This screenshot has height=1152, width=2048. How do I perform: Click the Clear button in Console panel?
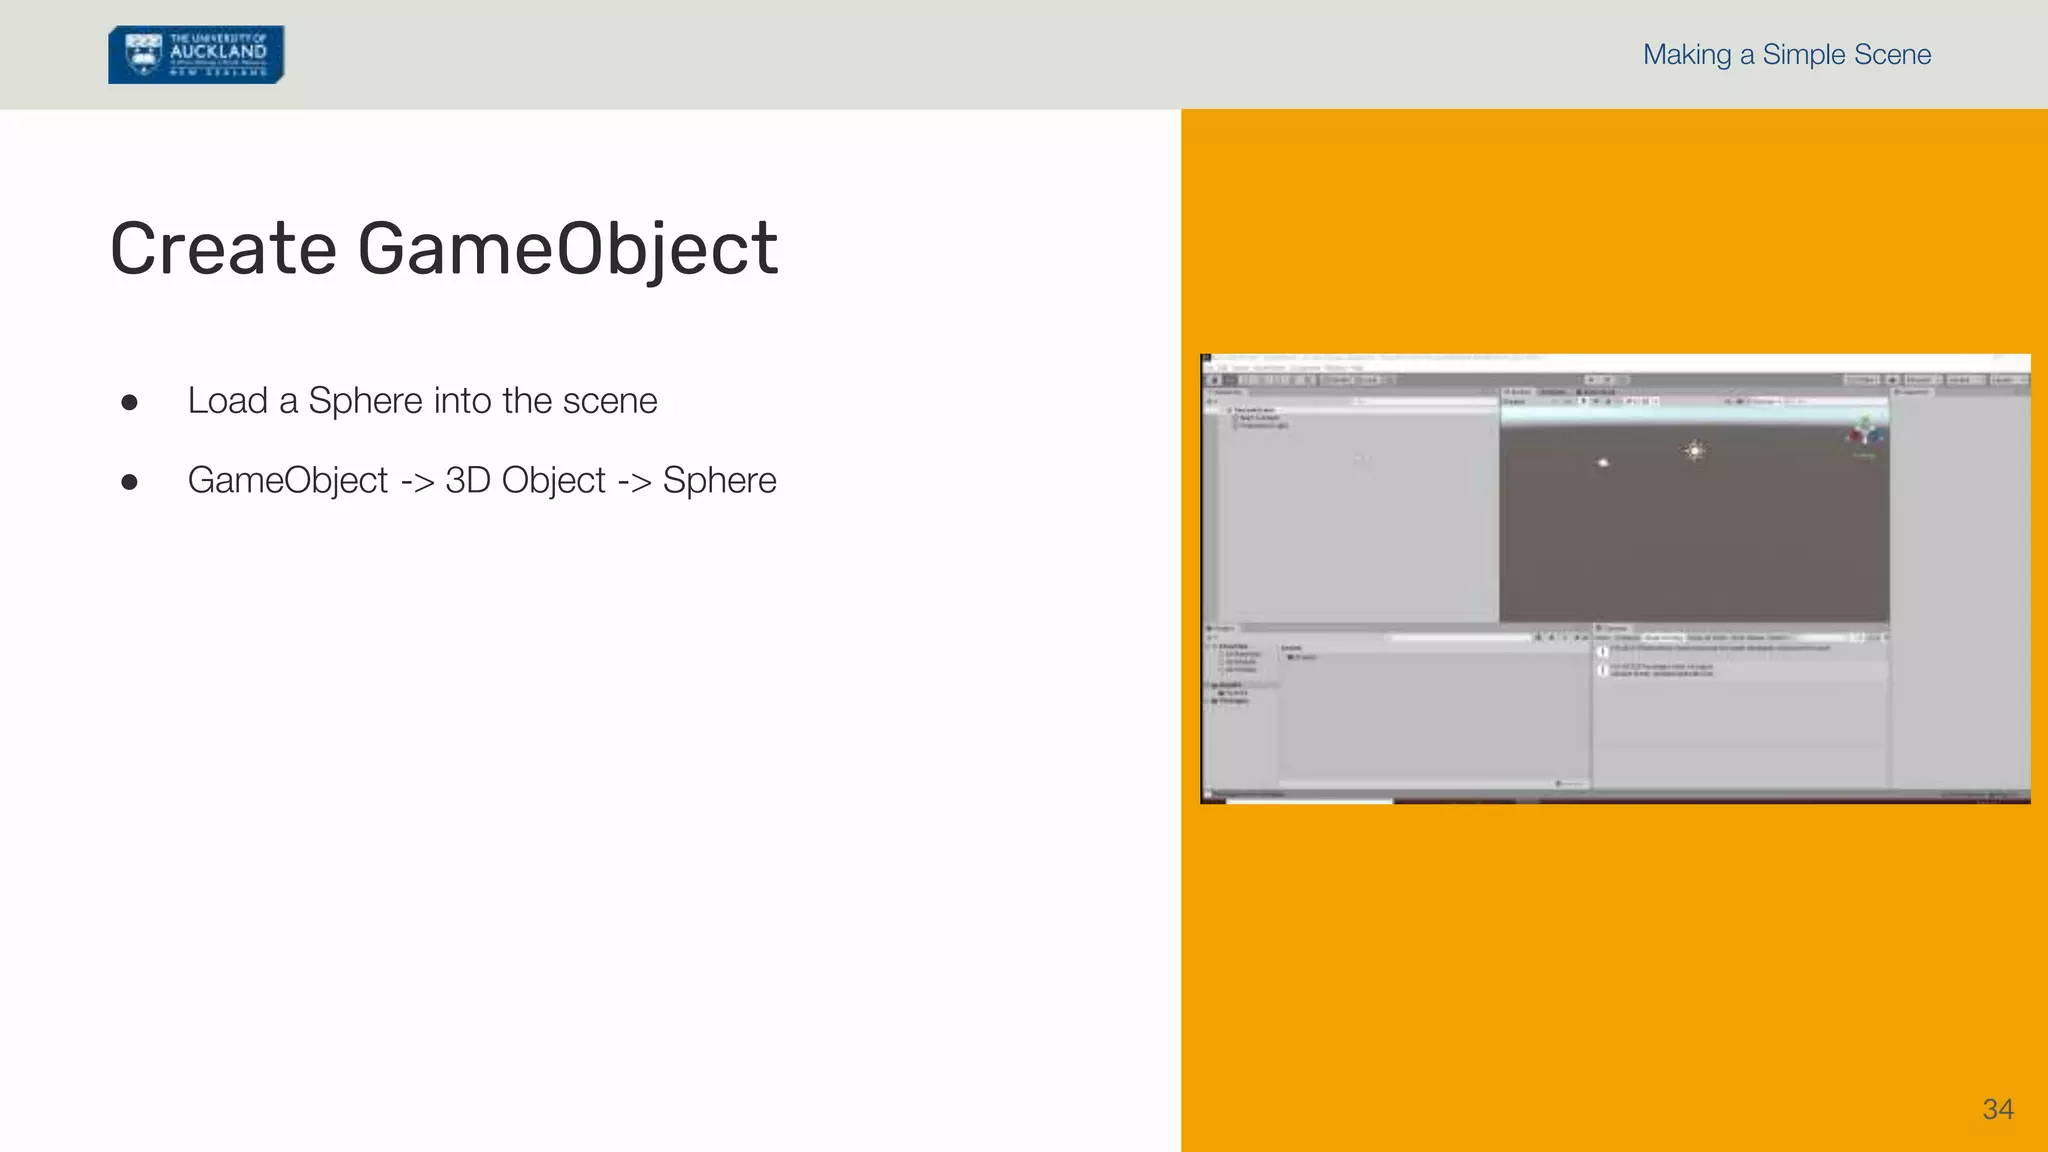click(x=1602, y=637)
